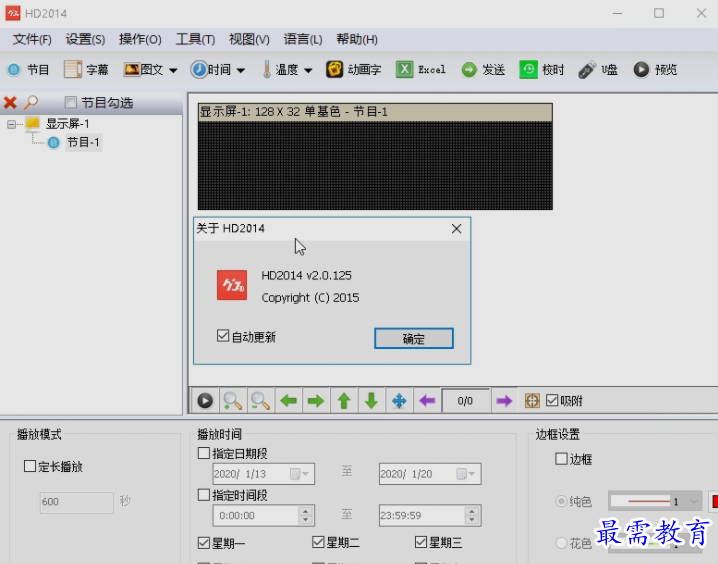Click the orange crosshair icon beside 吸附
Viewport: 718px width, 564px height.
[x=532, y=401]
